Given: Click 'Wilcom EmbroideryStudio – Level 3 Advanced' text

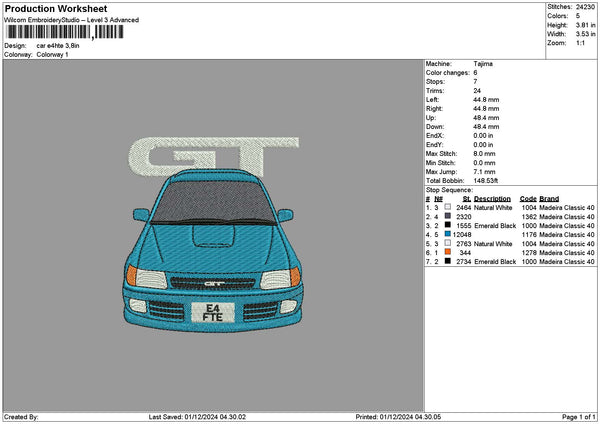Looking at the screenshot, I should pos(71,20).
